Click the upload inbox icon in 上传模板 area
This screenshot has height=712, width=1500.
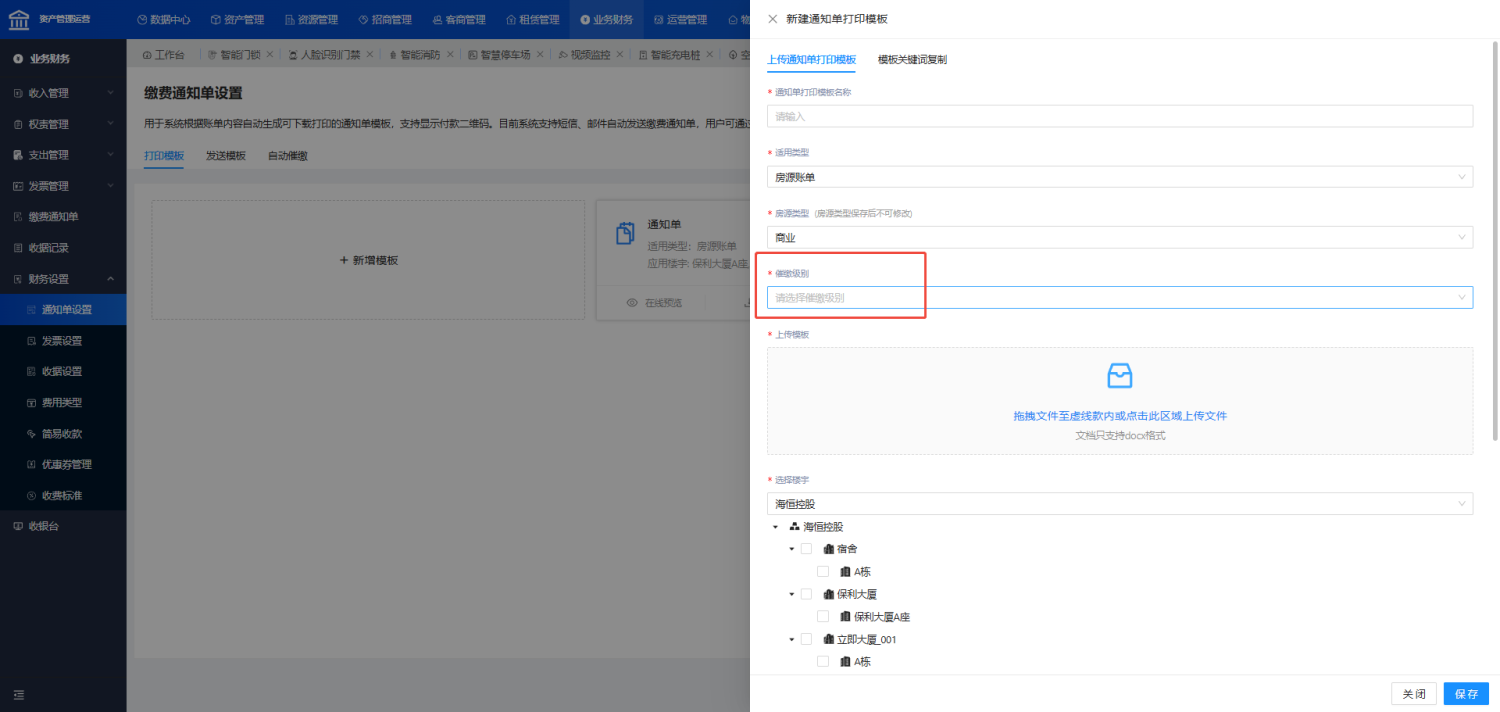tap(1119, 376)
